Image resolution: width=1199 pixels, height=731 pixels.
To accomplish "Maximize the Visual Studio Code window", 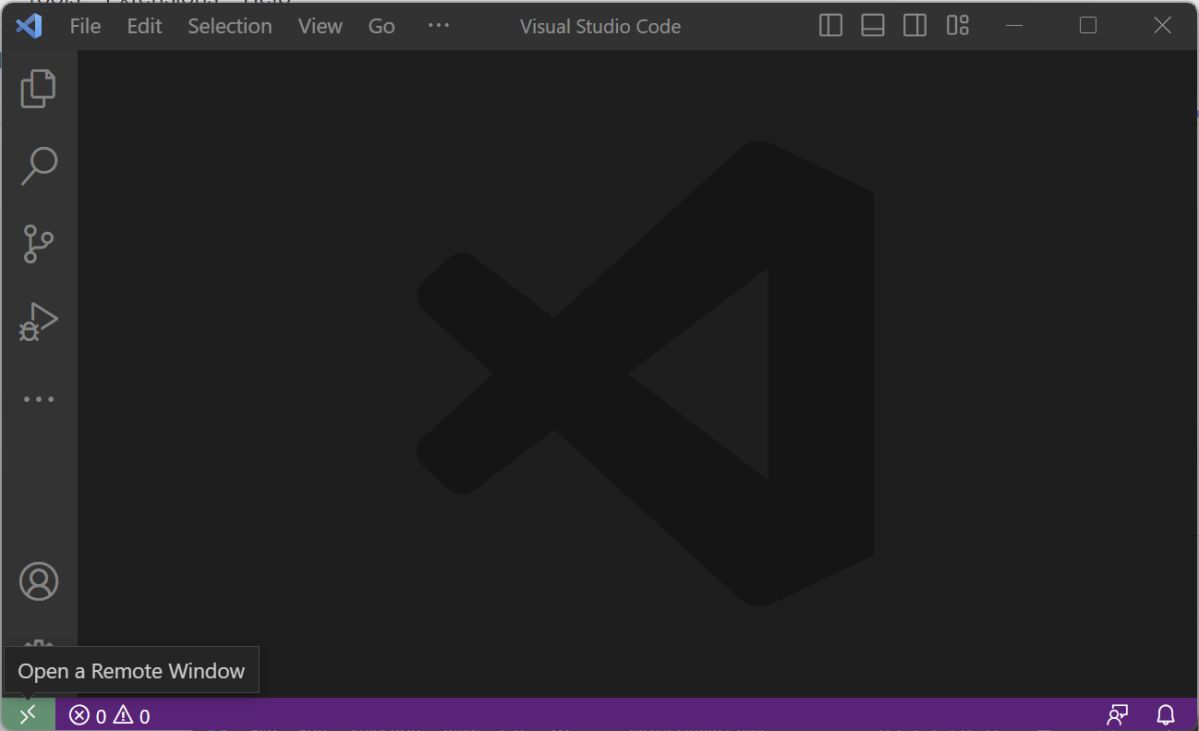I will [x=1087, y=25].
